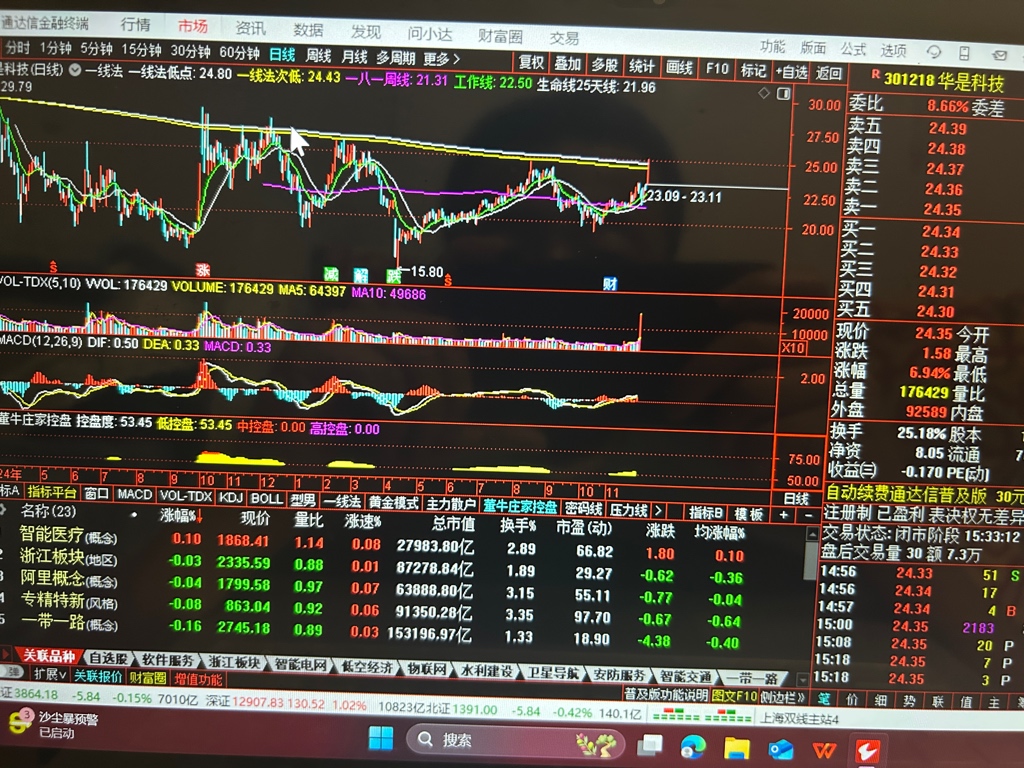Image resolution: width=1024 pixels, height=768 pixels.
Task: Switch to 60分钟 period tab
Action: 239,53
